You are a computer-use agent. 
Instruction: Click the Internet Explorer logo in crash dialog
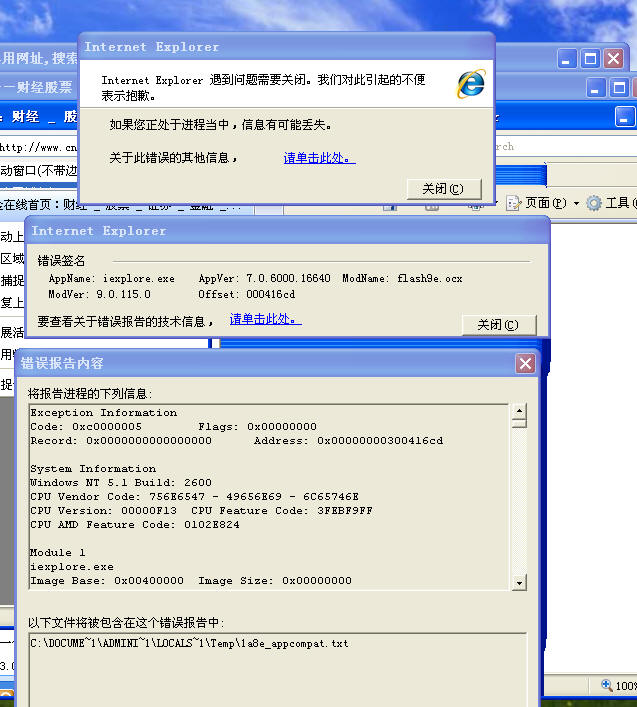tap(471, 84)
